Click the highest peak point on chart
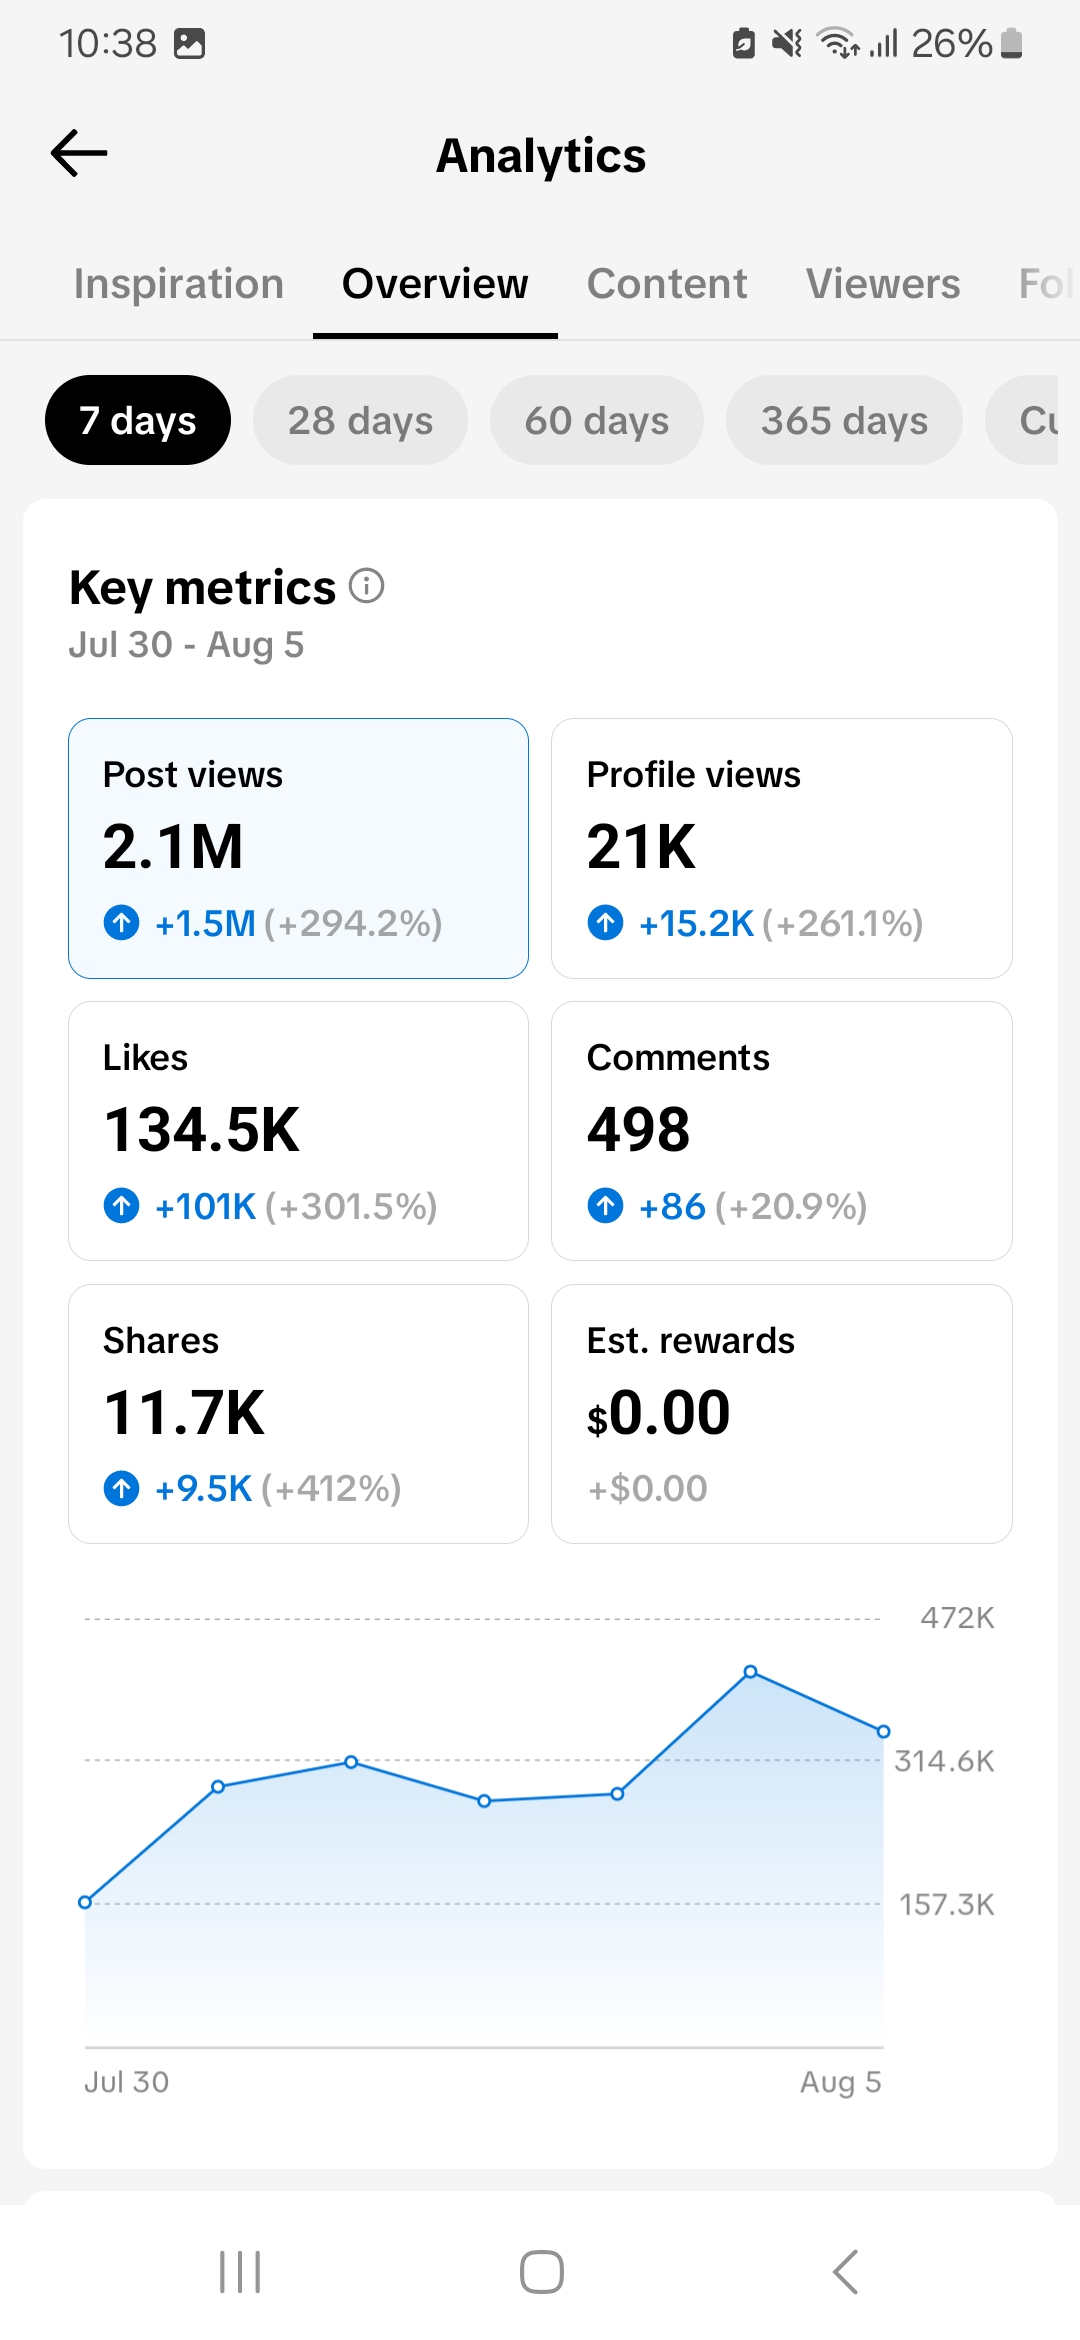 [x=751, y=1672]
